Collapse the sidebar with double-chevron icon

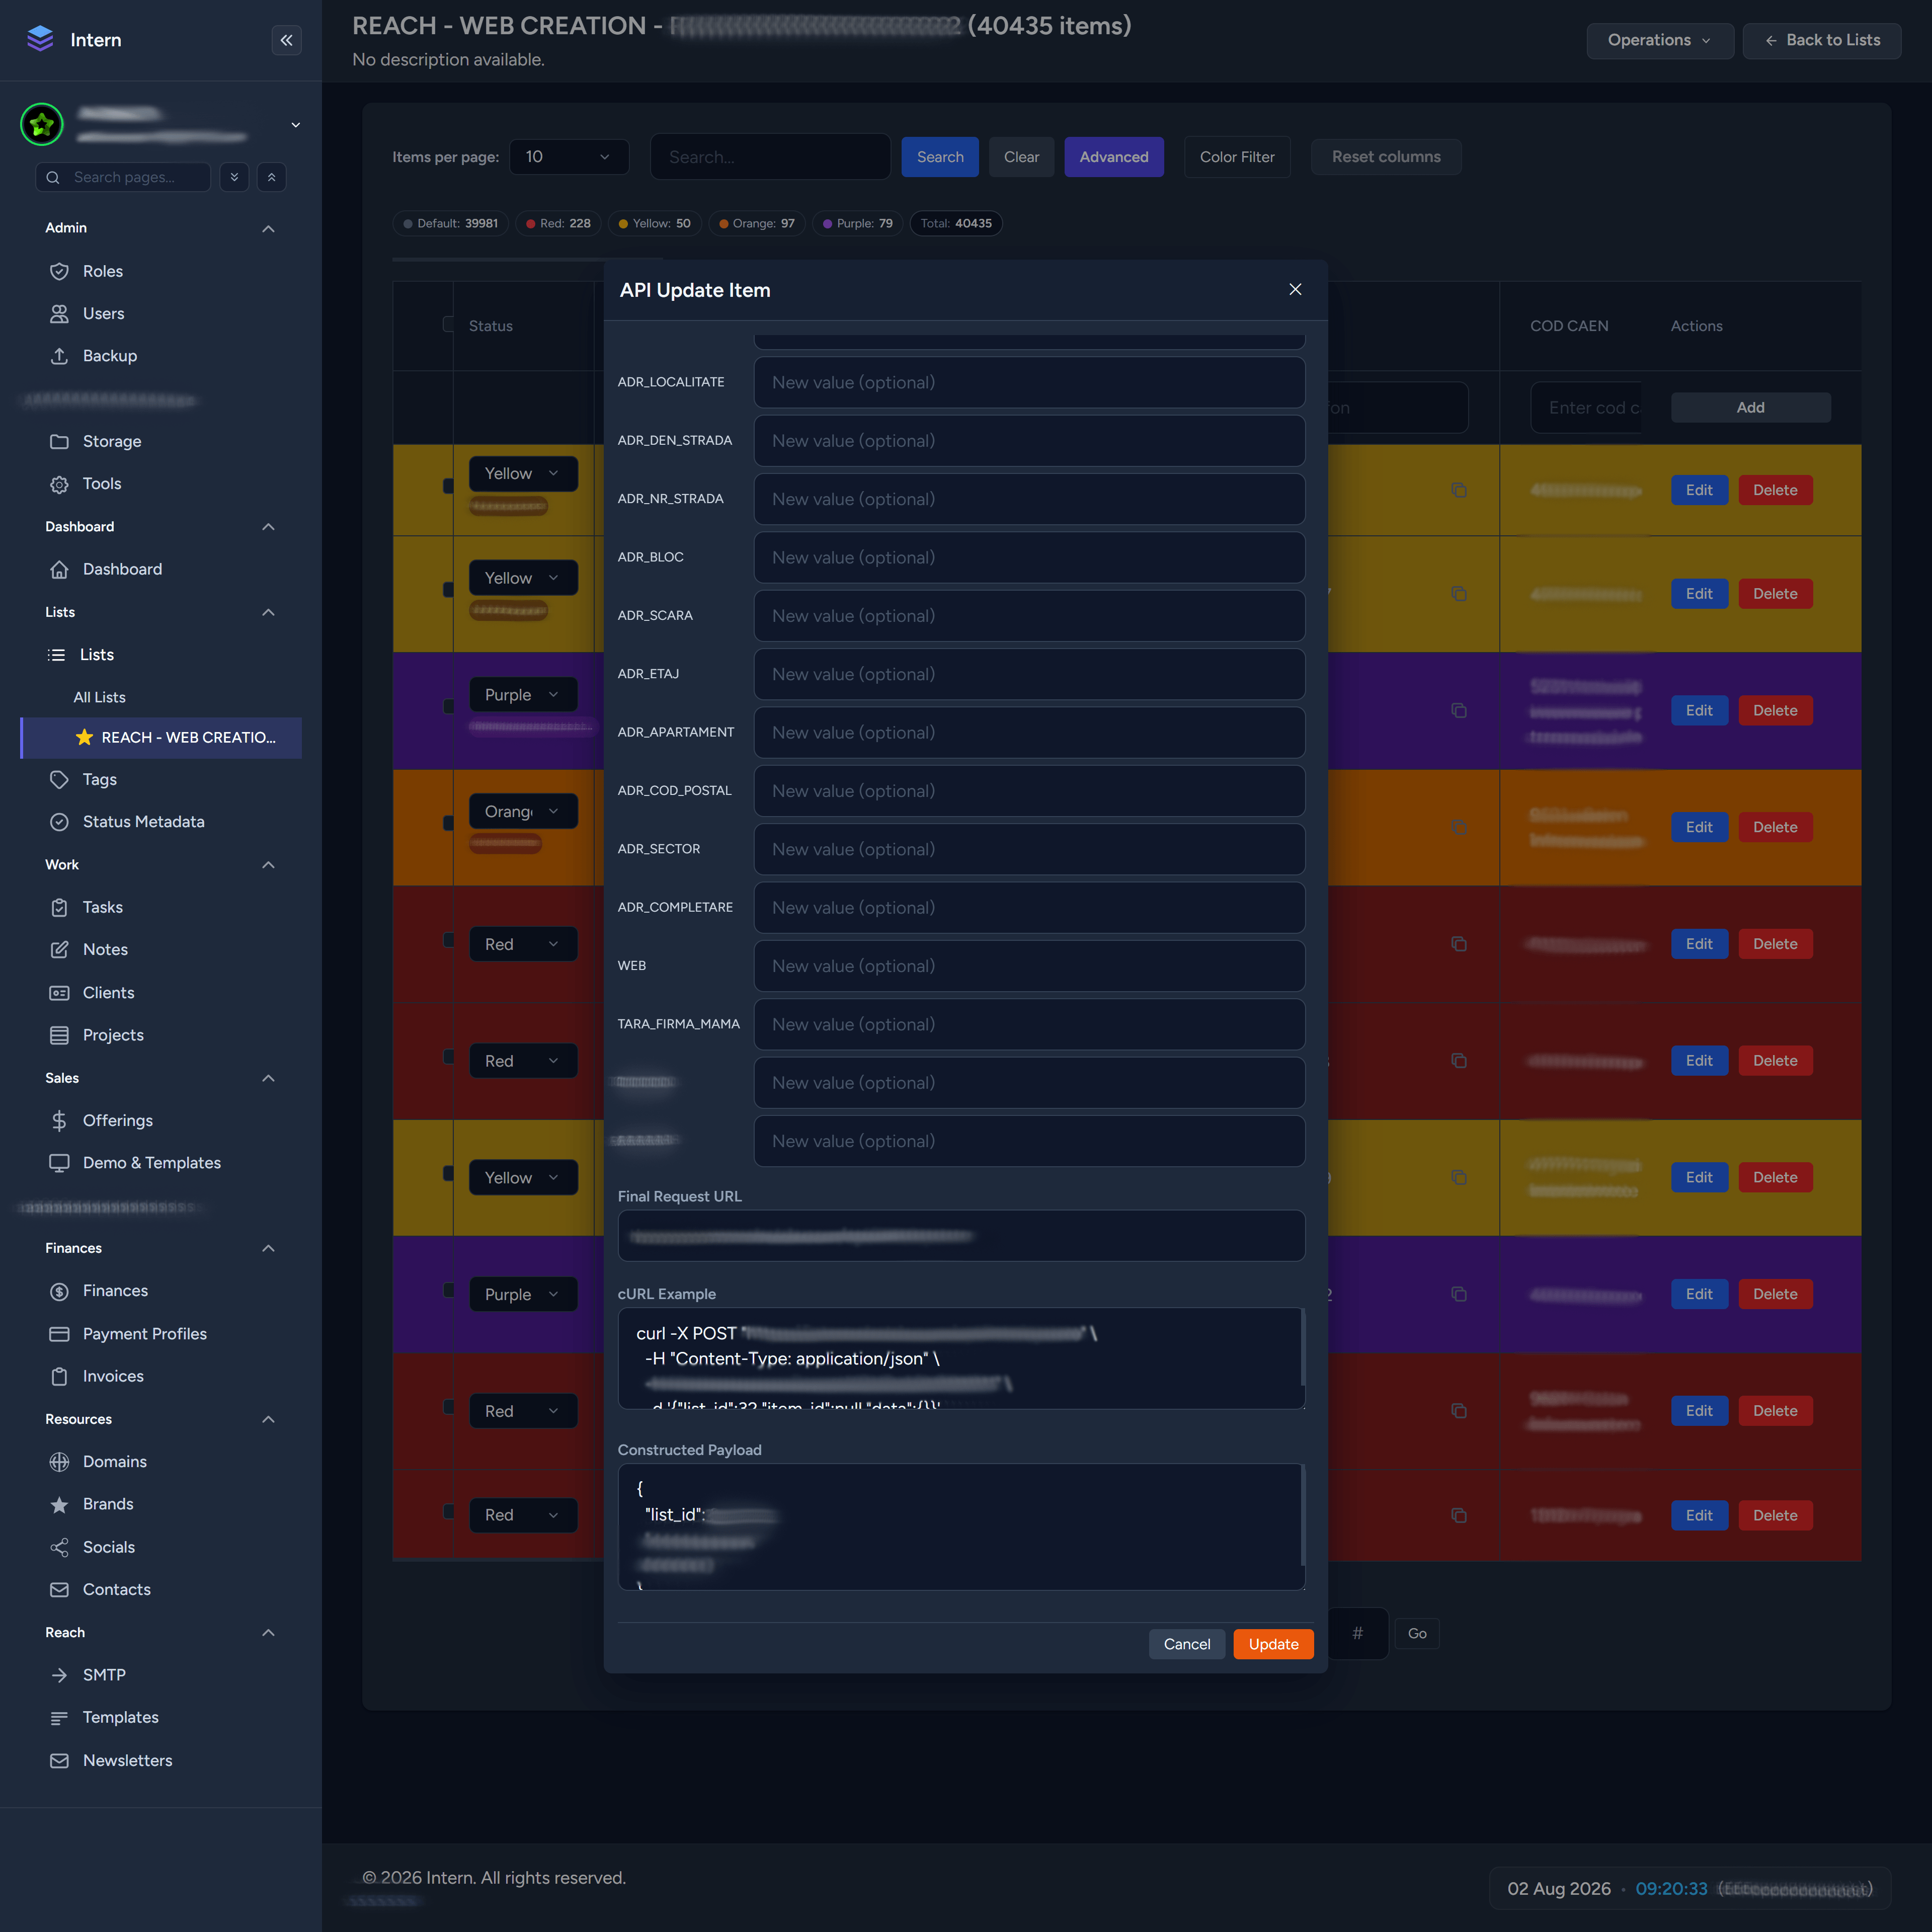click(x=286, y=40)
